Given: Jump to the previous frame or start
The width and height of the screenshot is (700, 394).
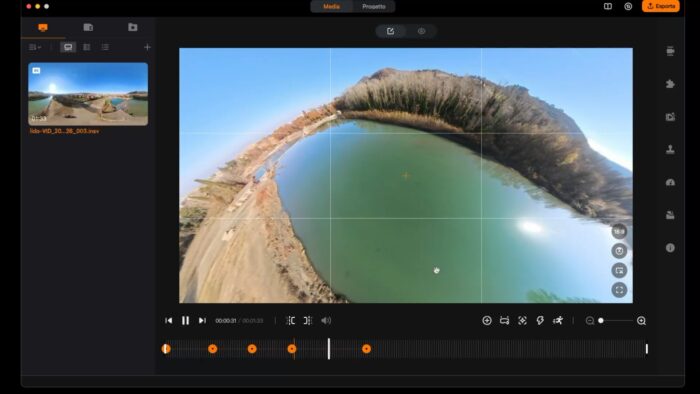Looking at the screenshot, I should click(168, 320).
